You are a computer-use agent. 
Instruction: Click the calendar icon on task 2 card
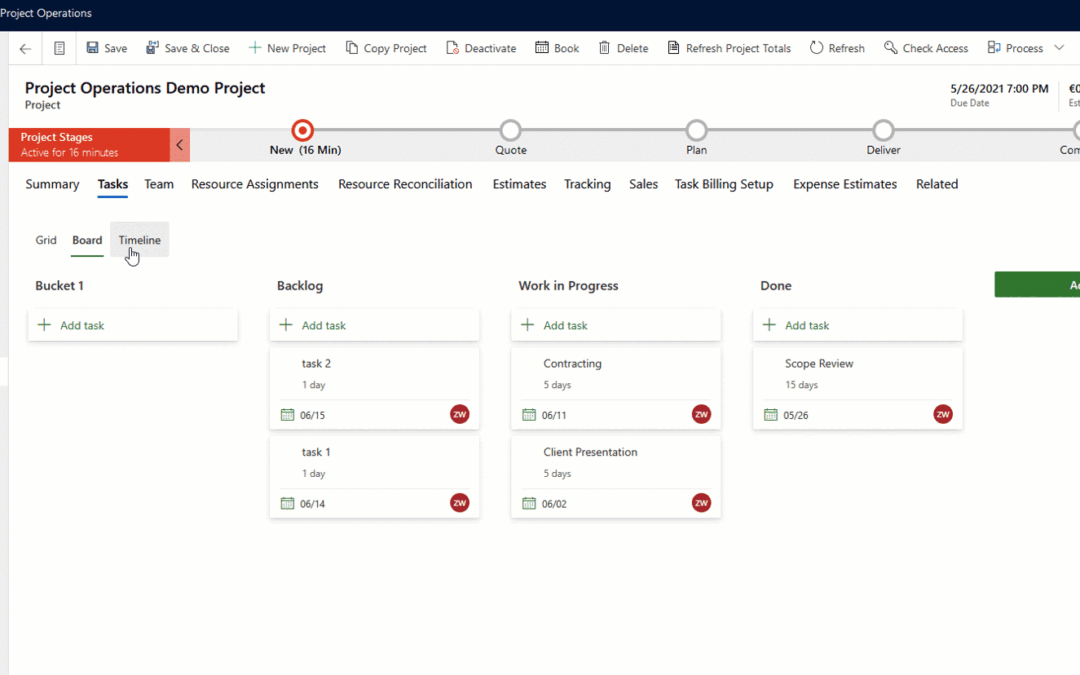tap(287, 415)
